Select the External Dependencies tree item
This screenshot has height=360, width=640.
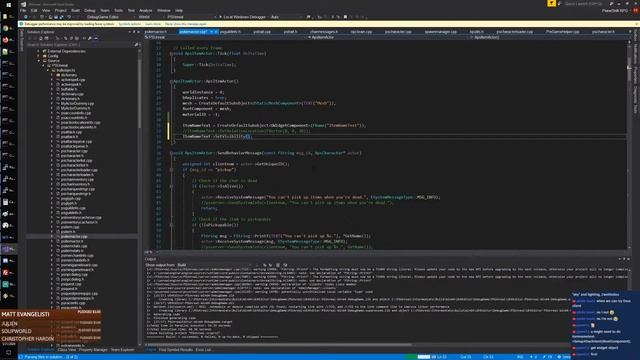pyautogui.click(x=66, y=51)
